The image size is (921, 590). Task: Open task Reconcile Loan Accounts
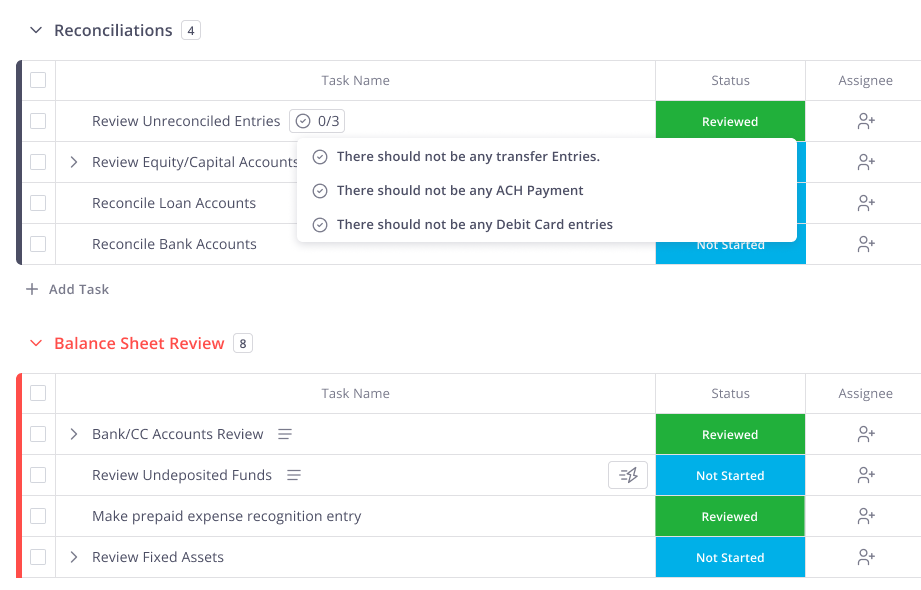click(174, 203)
